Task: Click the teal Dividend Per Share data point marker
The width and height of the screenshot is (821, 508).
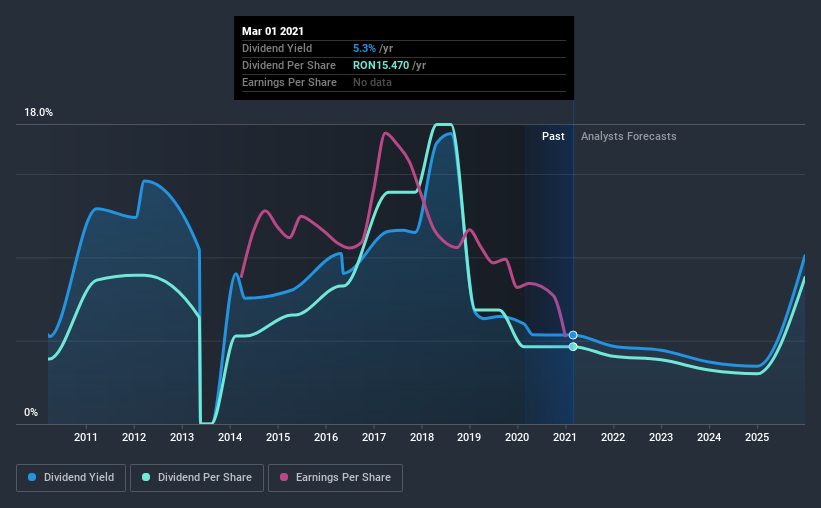Action: click(573, 347)
